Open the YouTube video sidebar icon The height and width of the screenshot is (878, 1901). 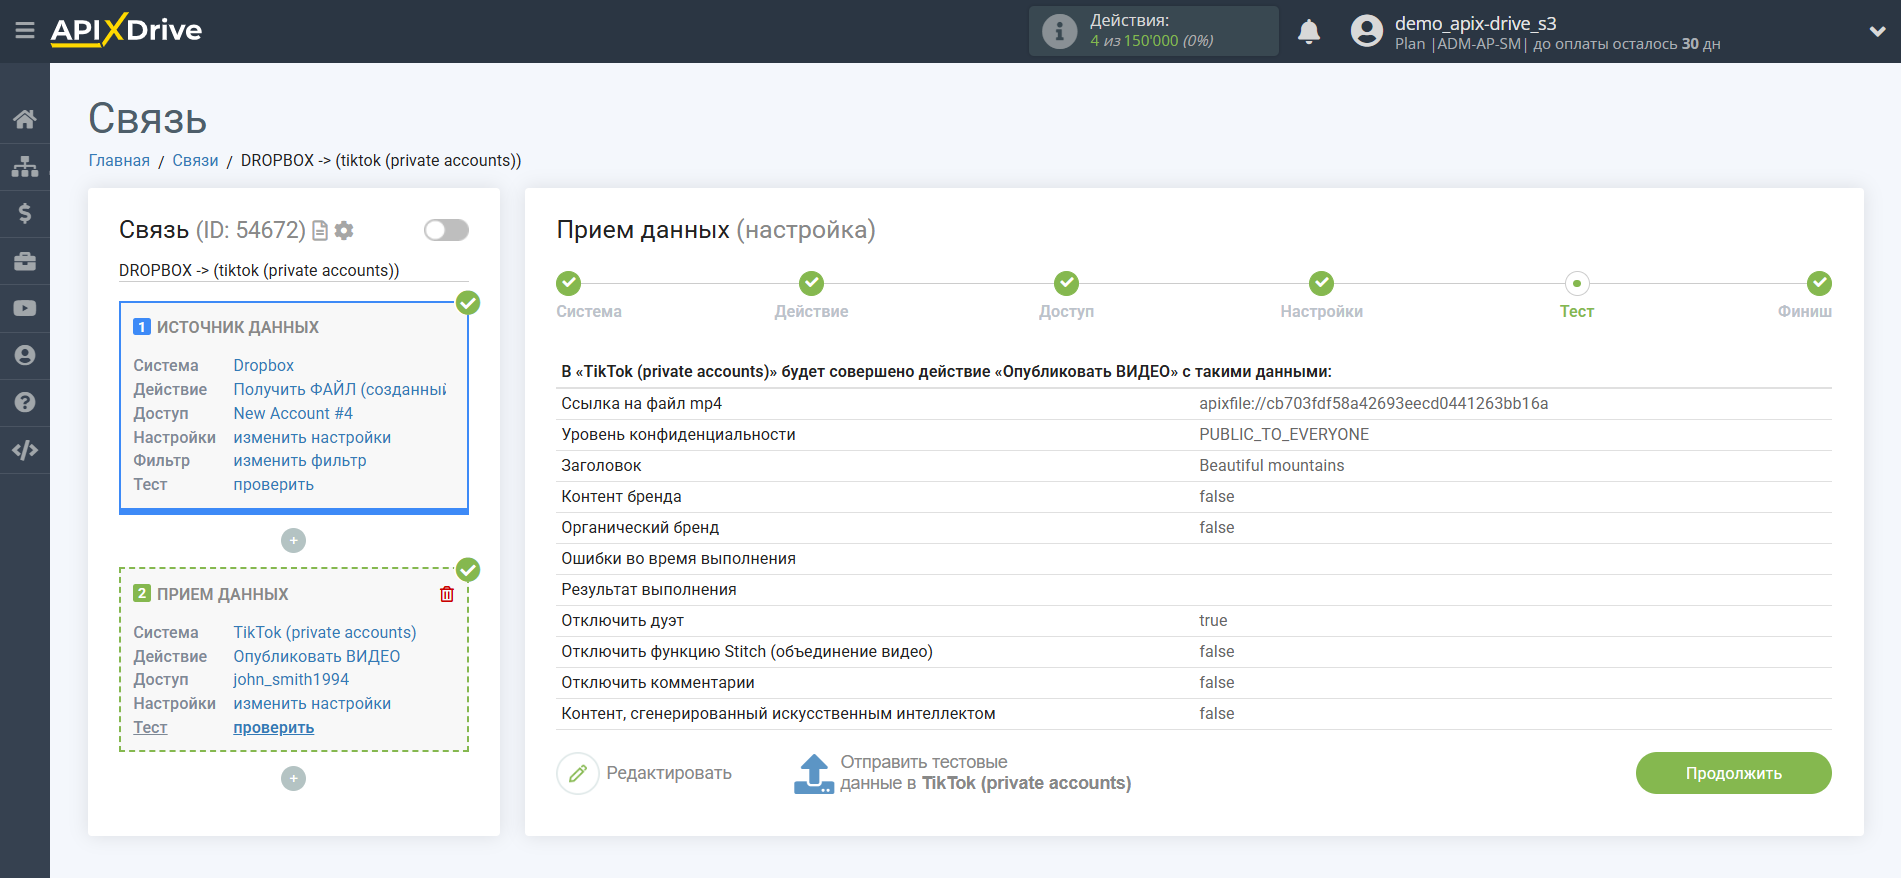(25, 309)
